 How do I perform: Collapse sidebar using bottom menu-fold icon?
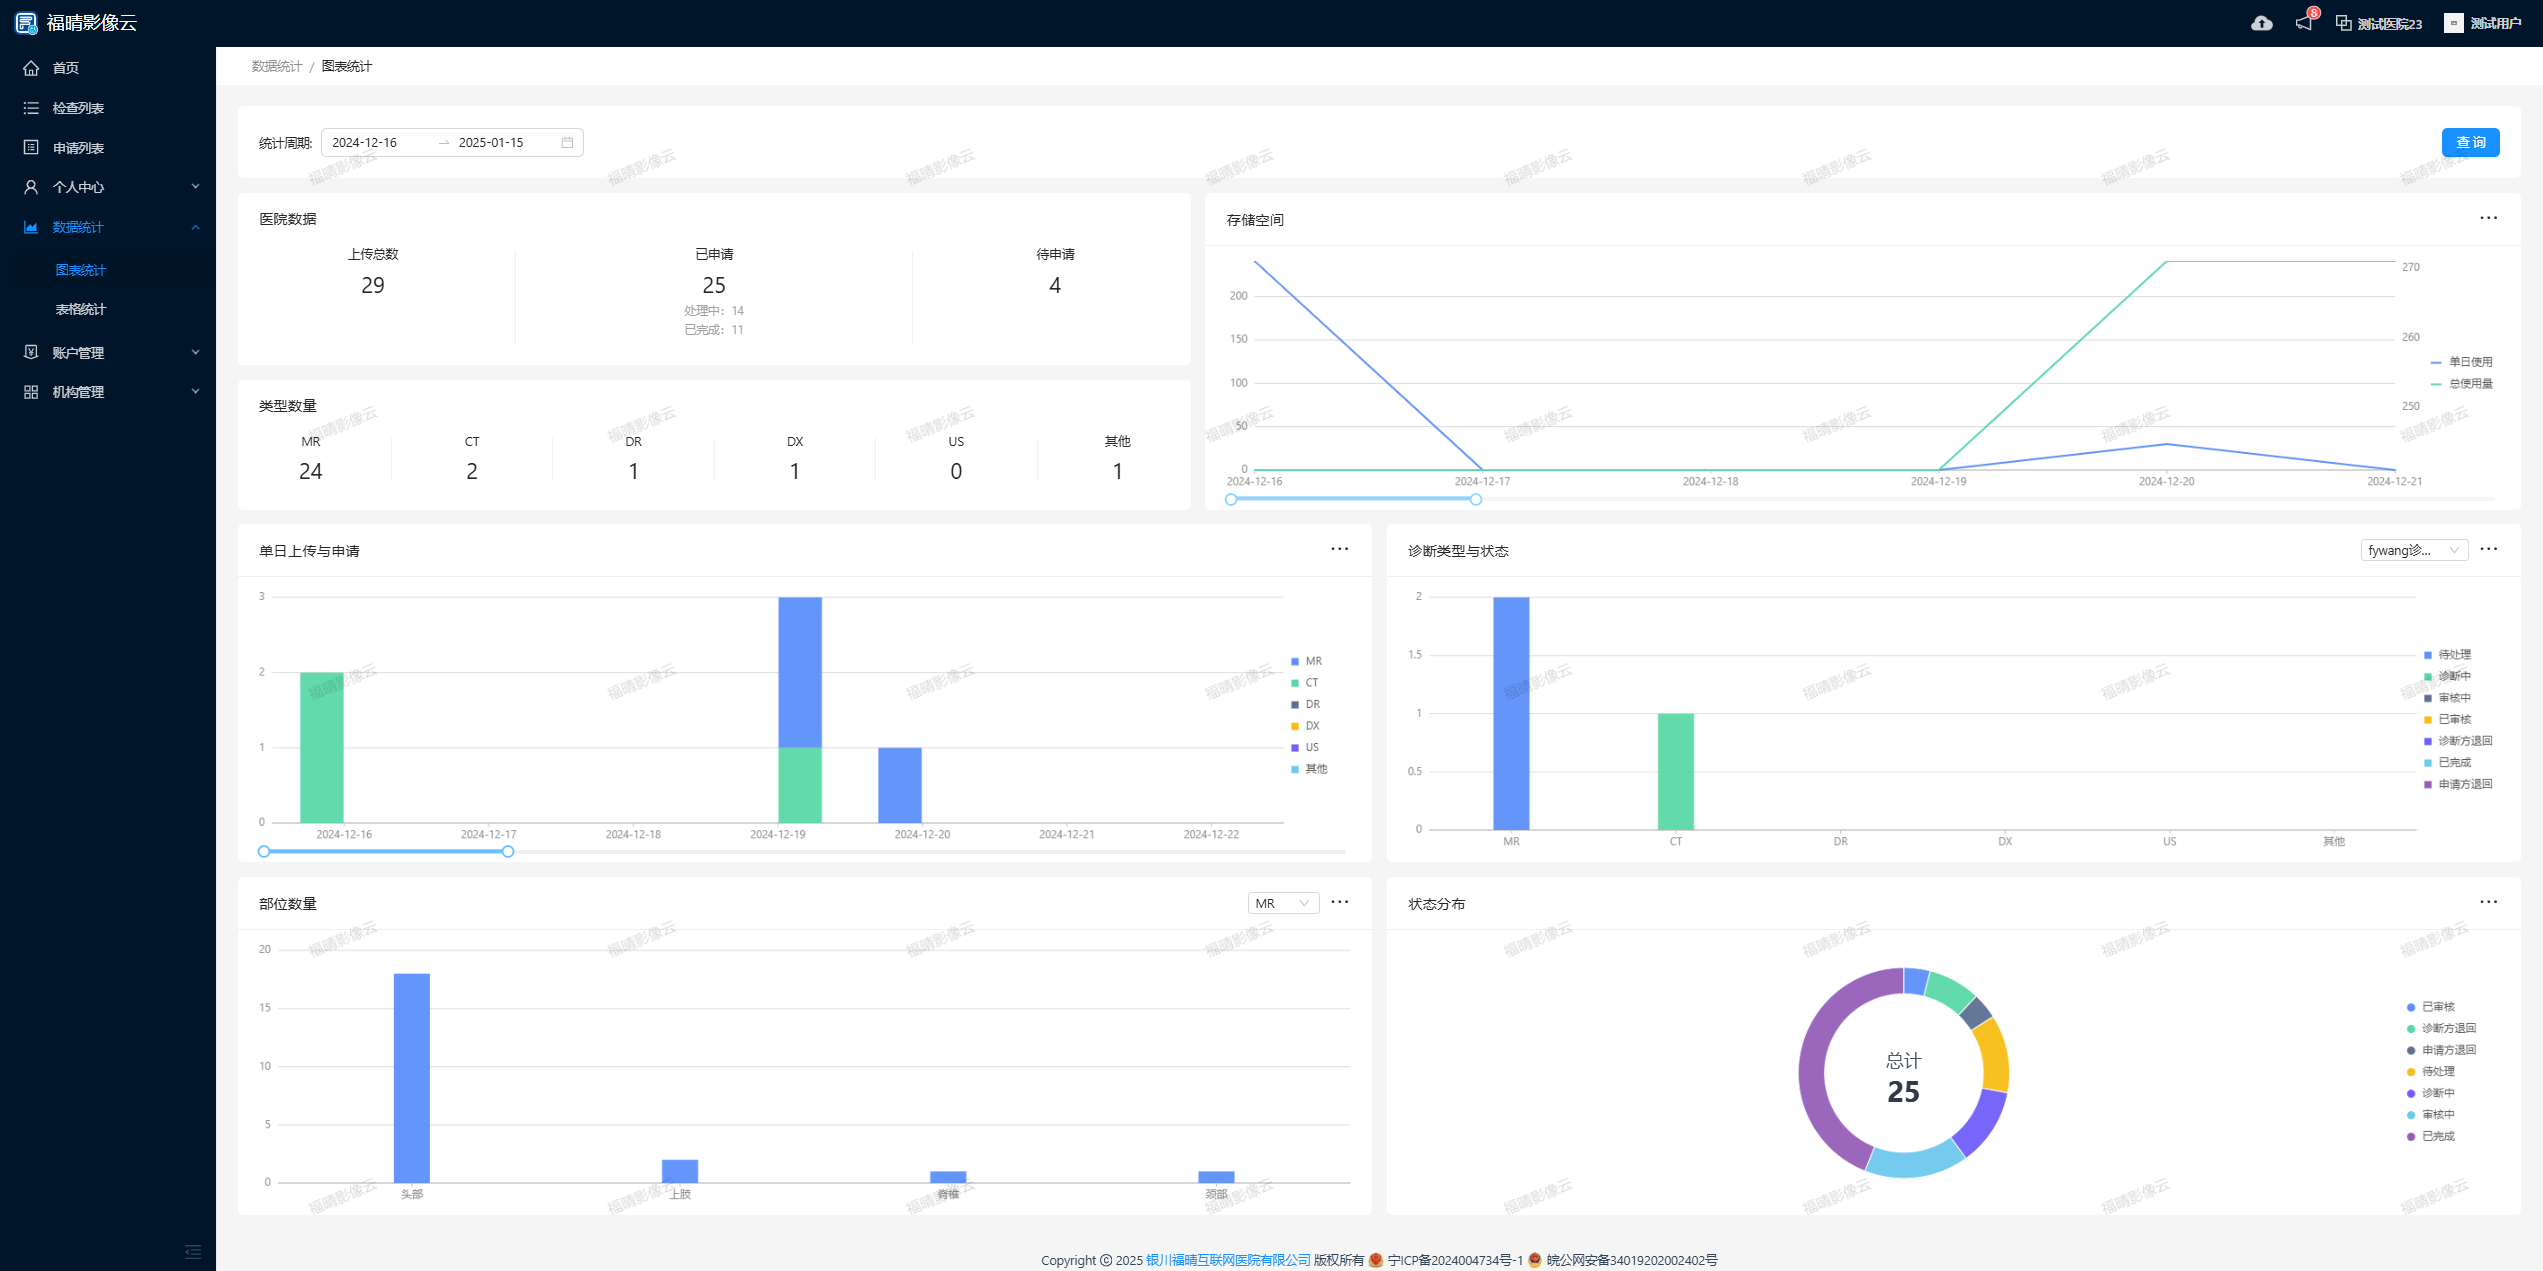click(193, 1251)
